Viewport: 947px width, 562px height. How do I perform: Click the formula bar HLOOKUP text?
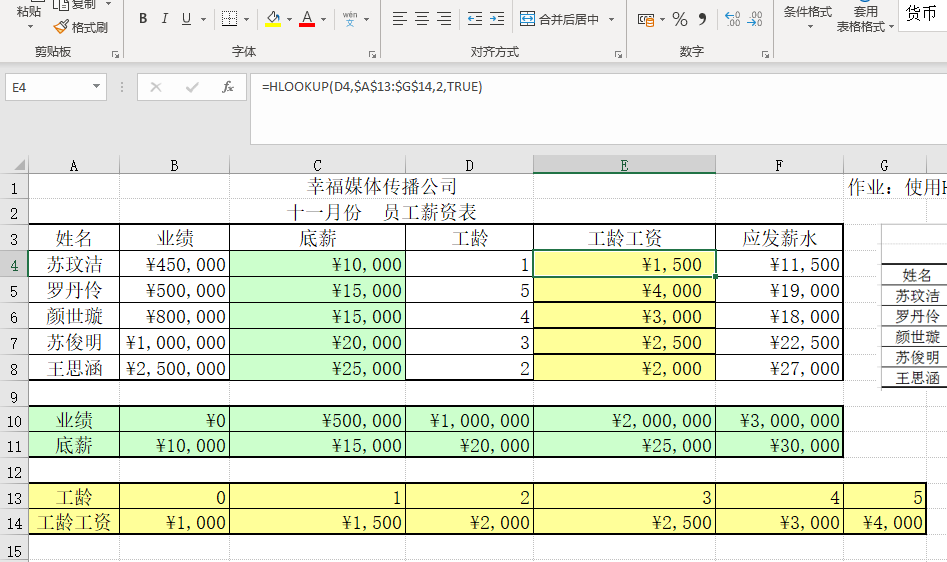(372, 87)
